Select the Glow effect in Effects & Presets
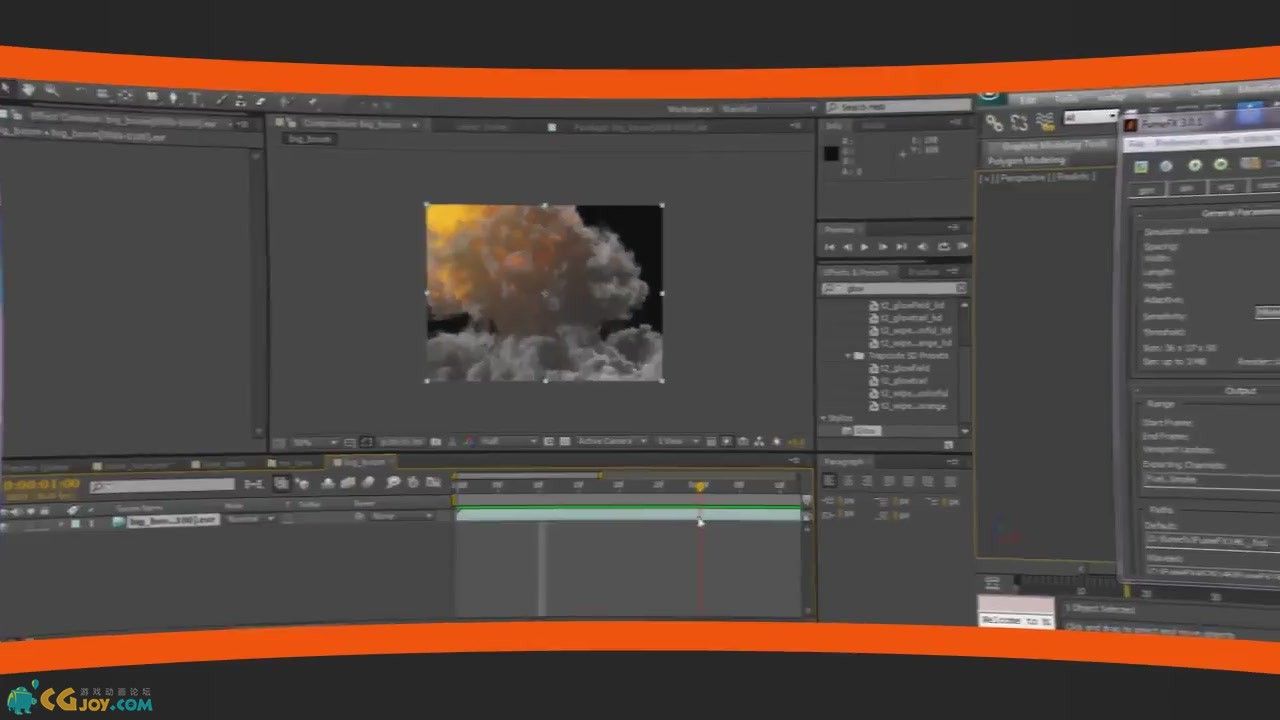Image resolution: width=1280 pixels, height=720 pixels. click(867, 430)
